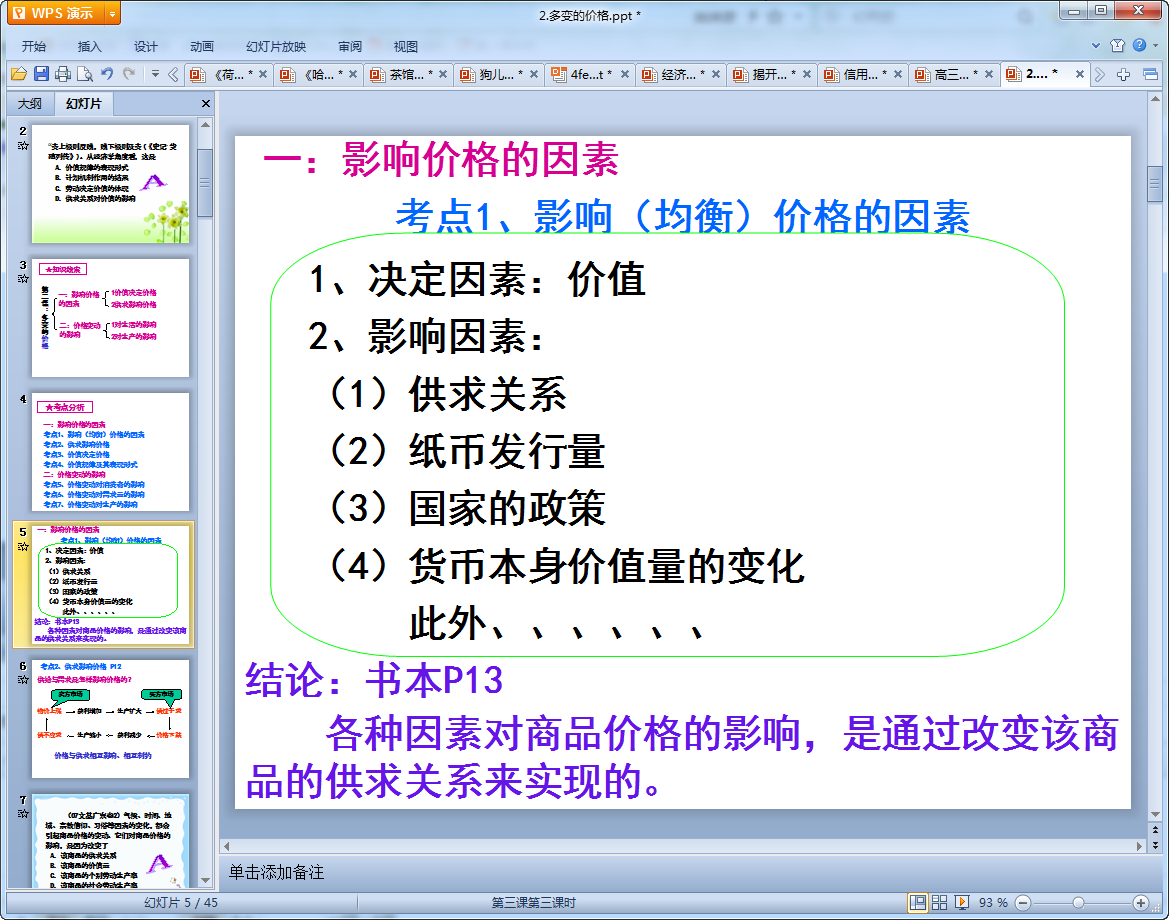
Task: Open the 开始 ribbon tab
Action: pos(34,46)
